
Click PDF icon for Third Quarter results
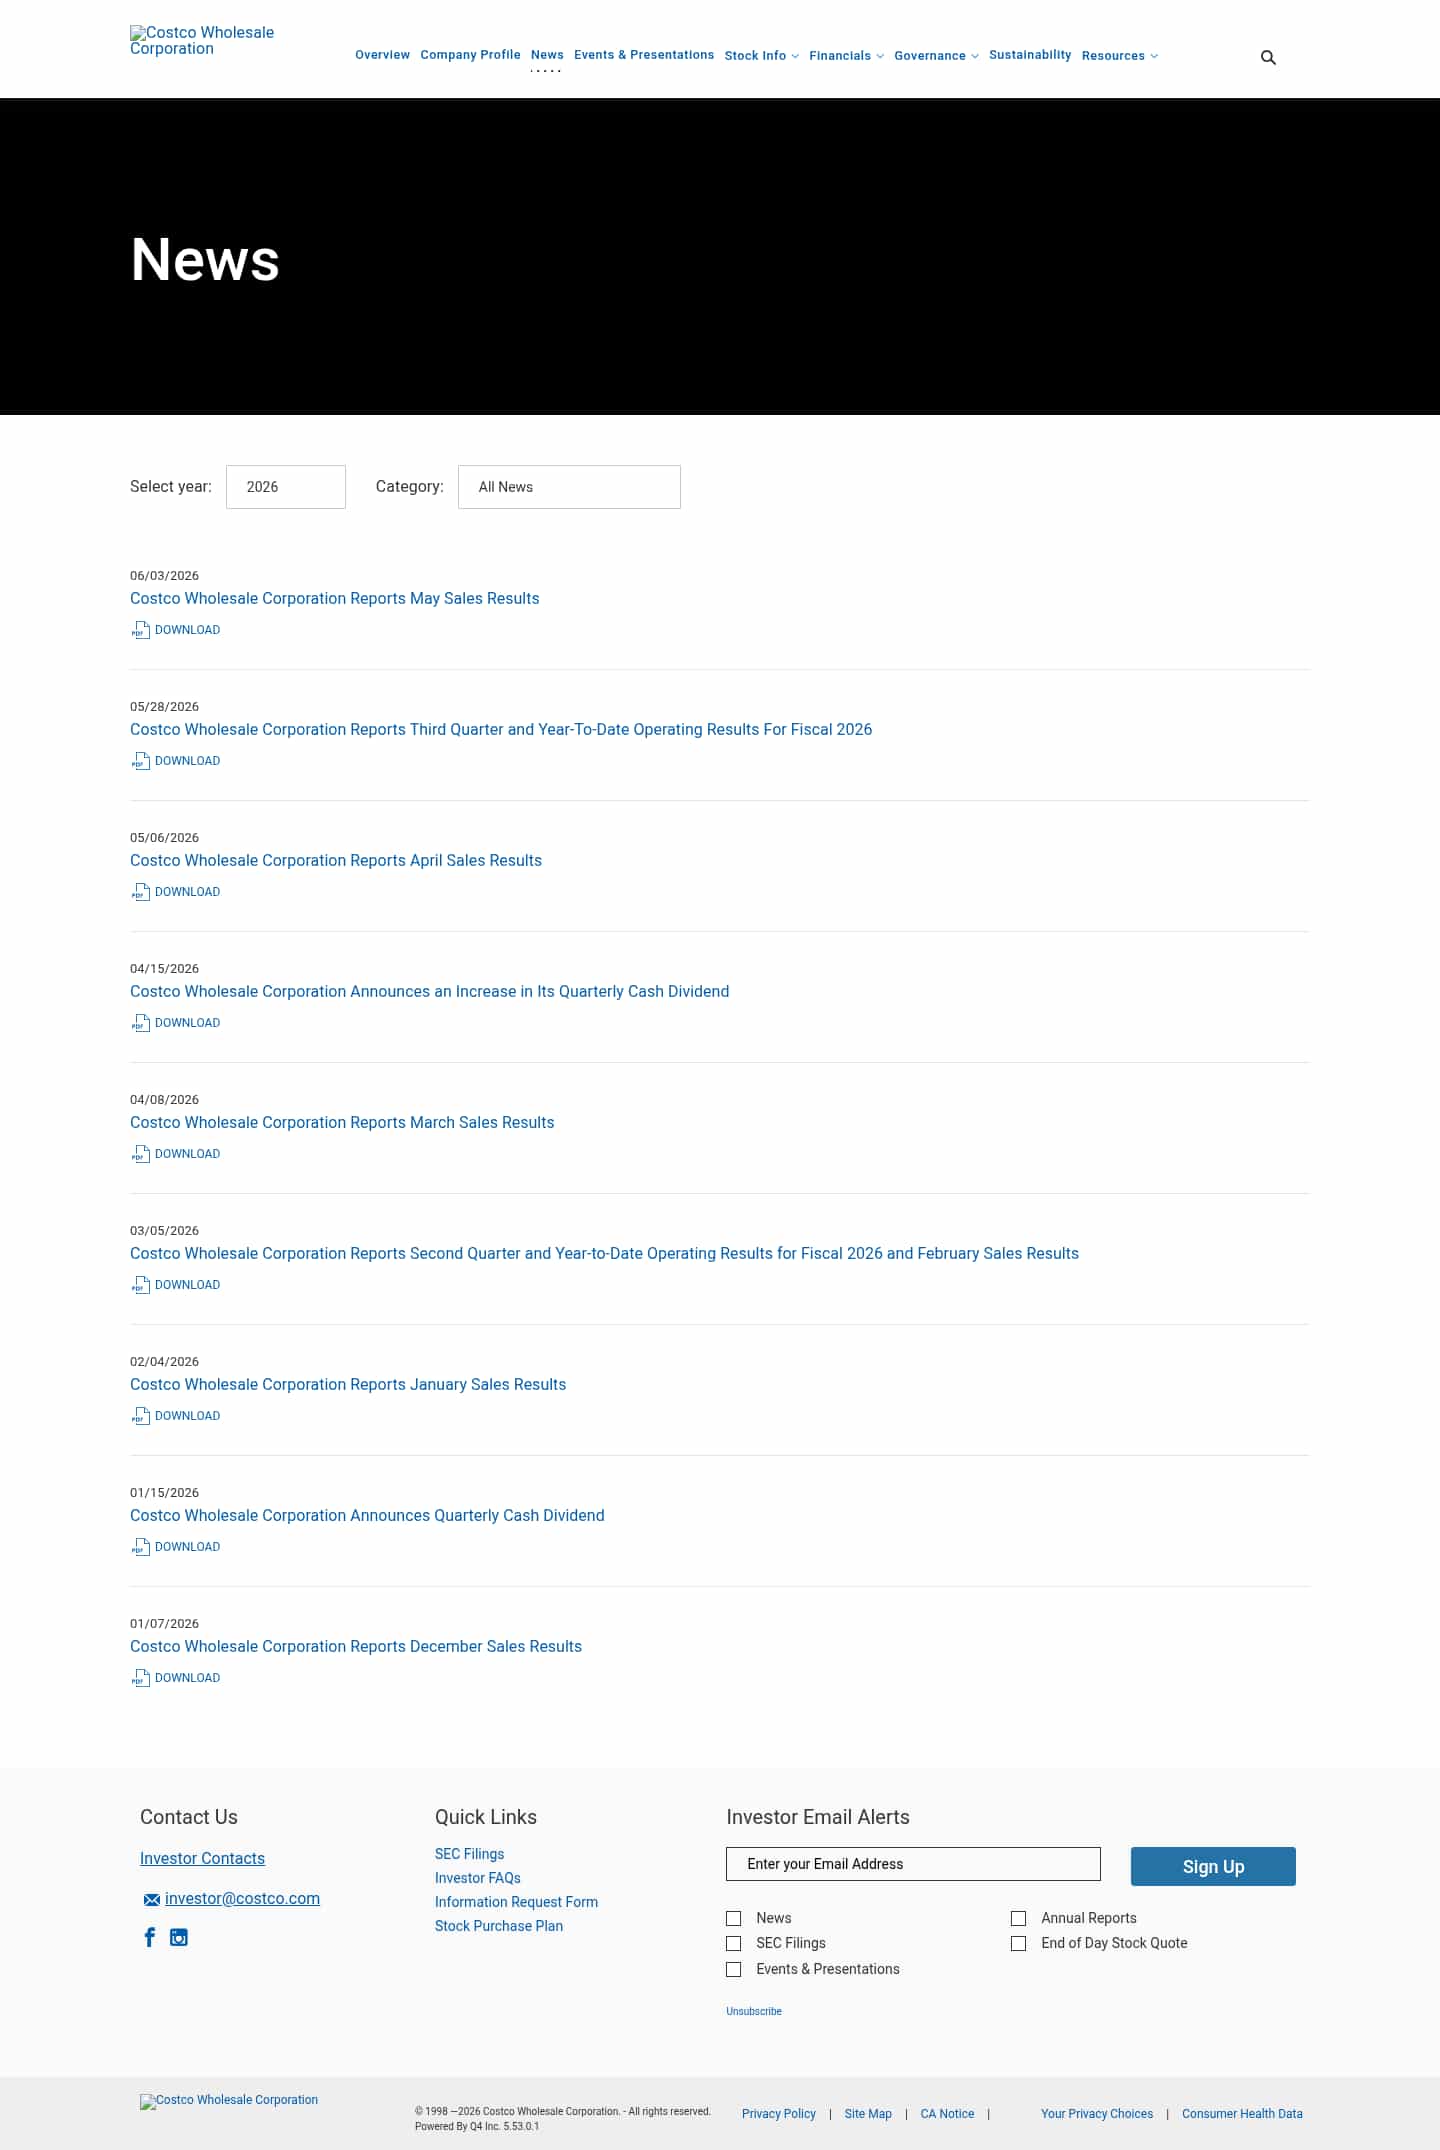pos(141,761)
